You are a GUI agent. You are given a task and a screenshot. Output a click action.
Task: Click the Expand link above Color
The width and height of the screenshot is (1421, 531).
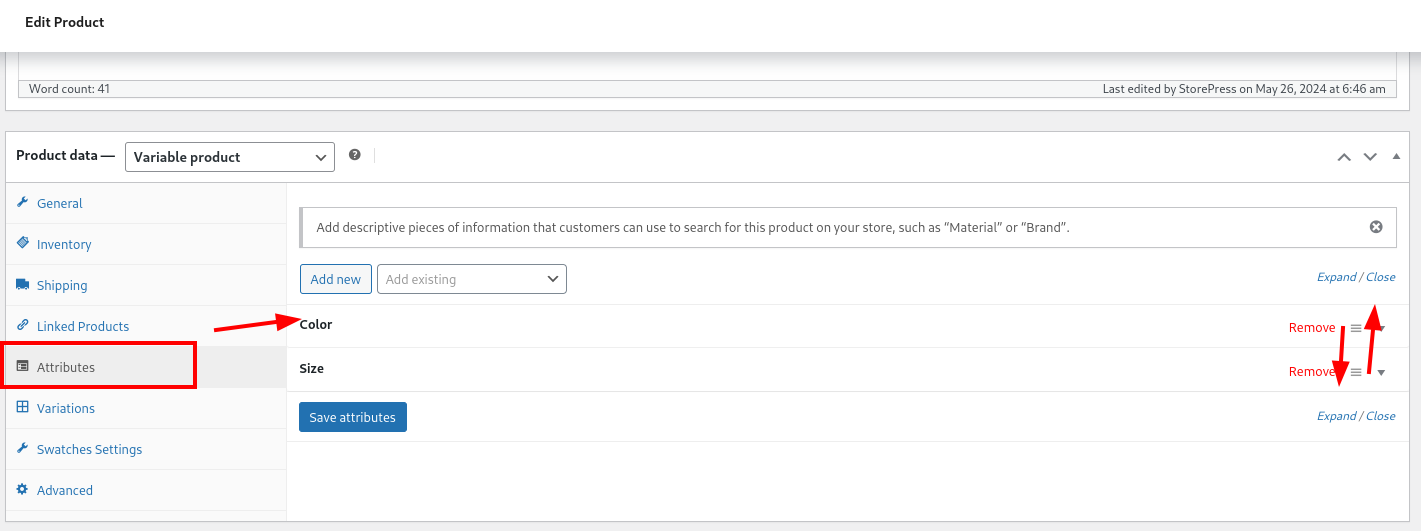(1336, 277)
